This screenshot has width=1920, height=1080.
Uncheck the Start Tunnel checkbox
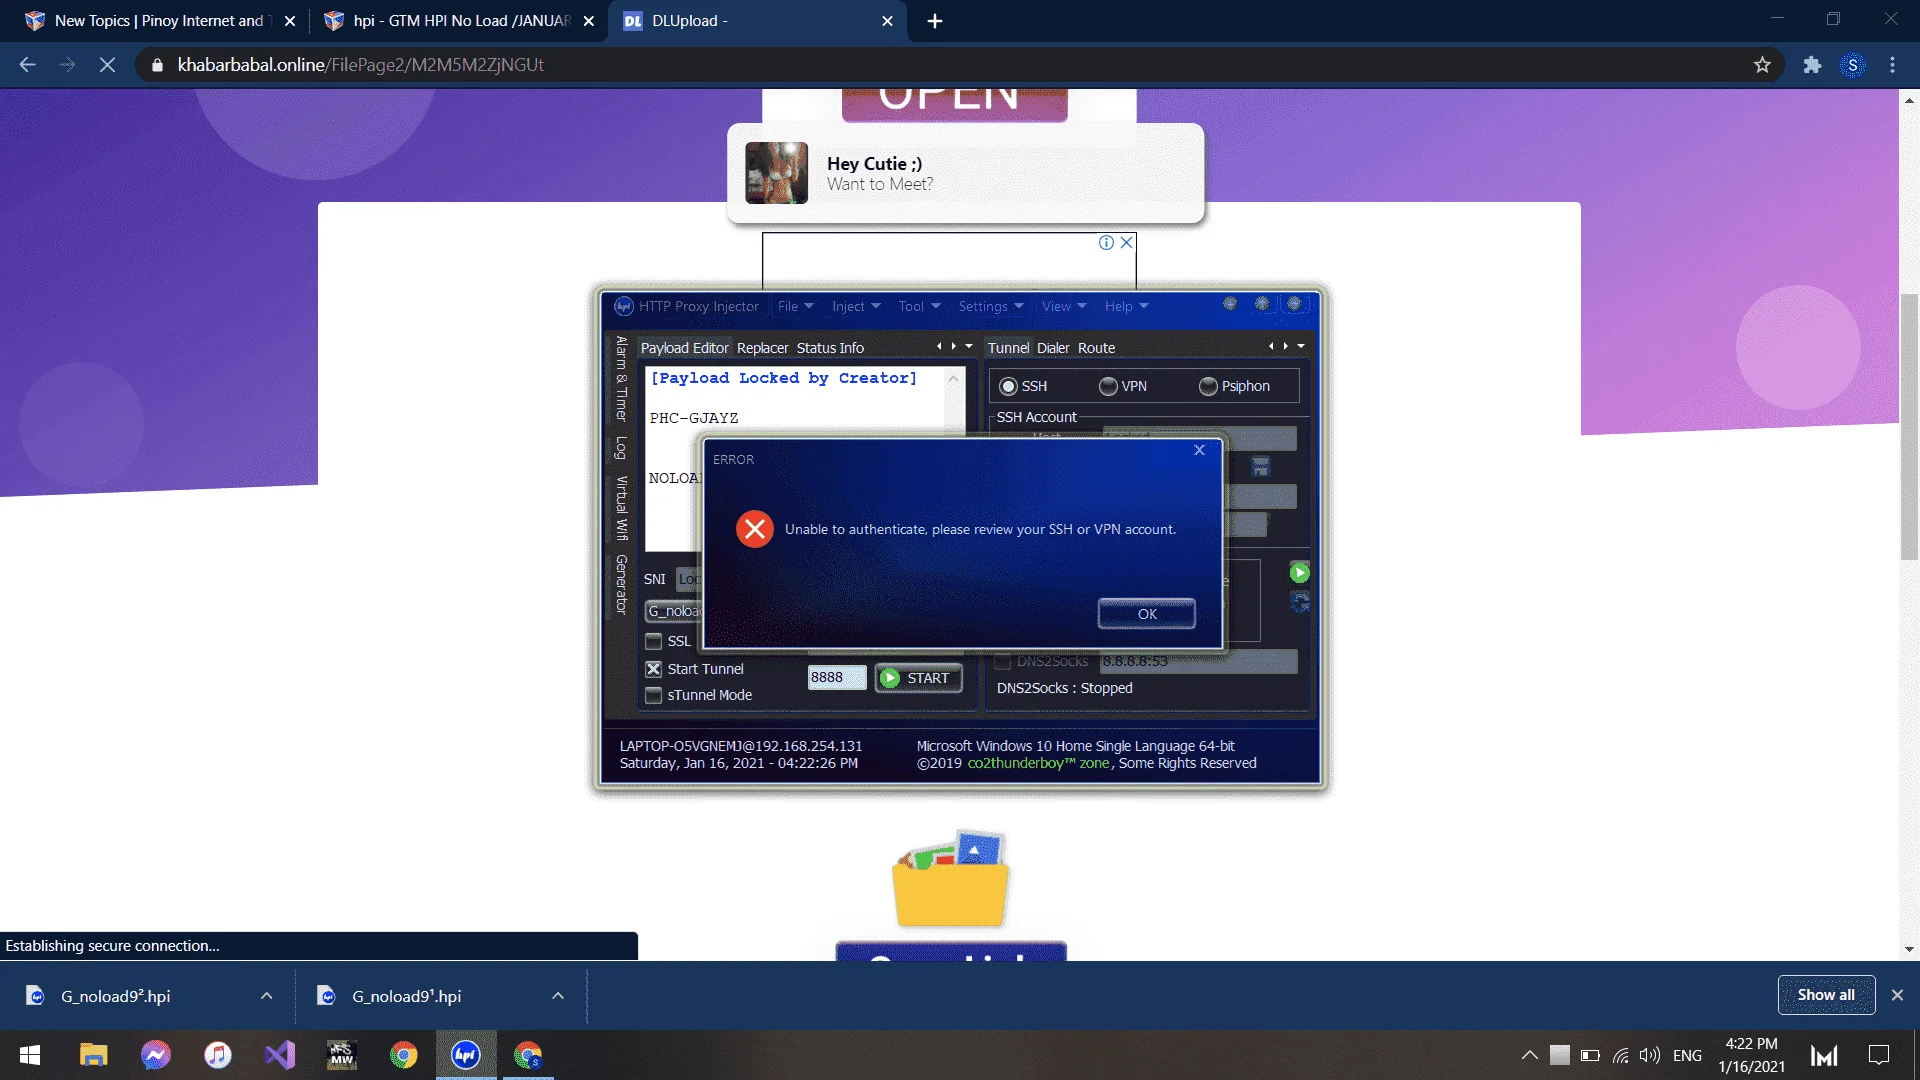[x=654, y=669]
